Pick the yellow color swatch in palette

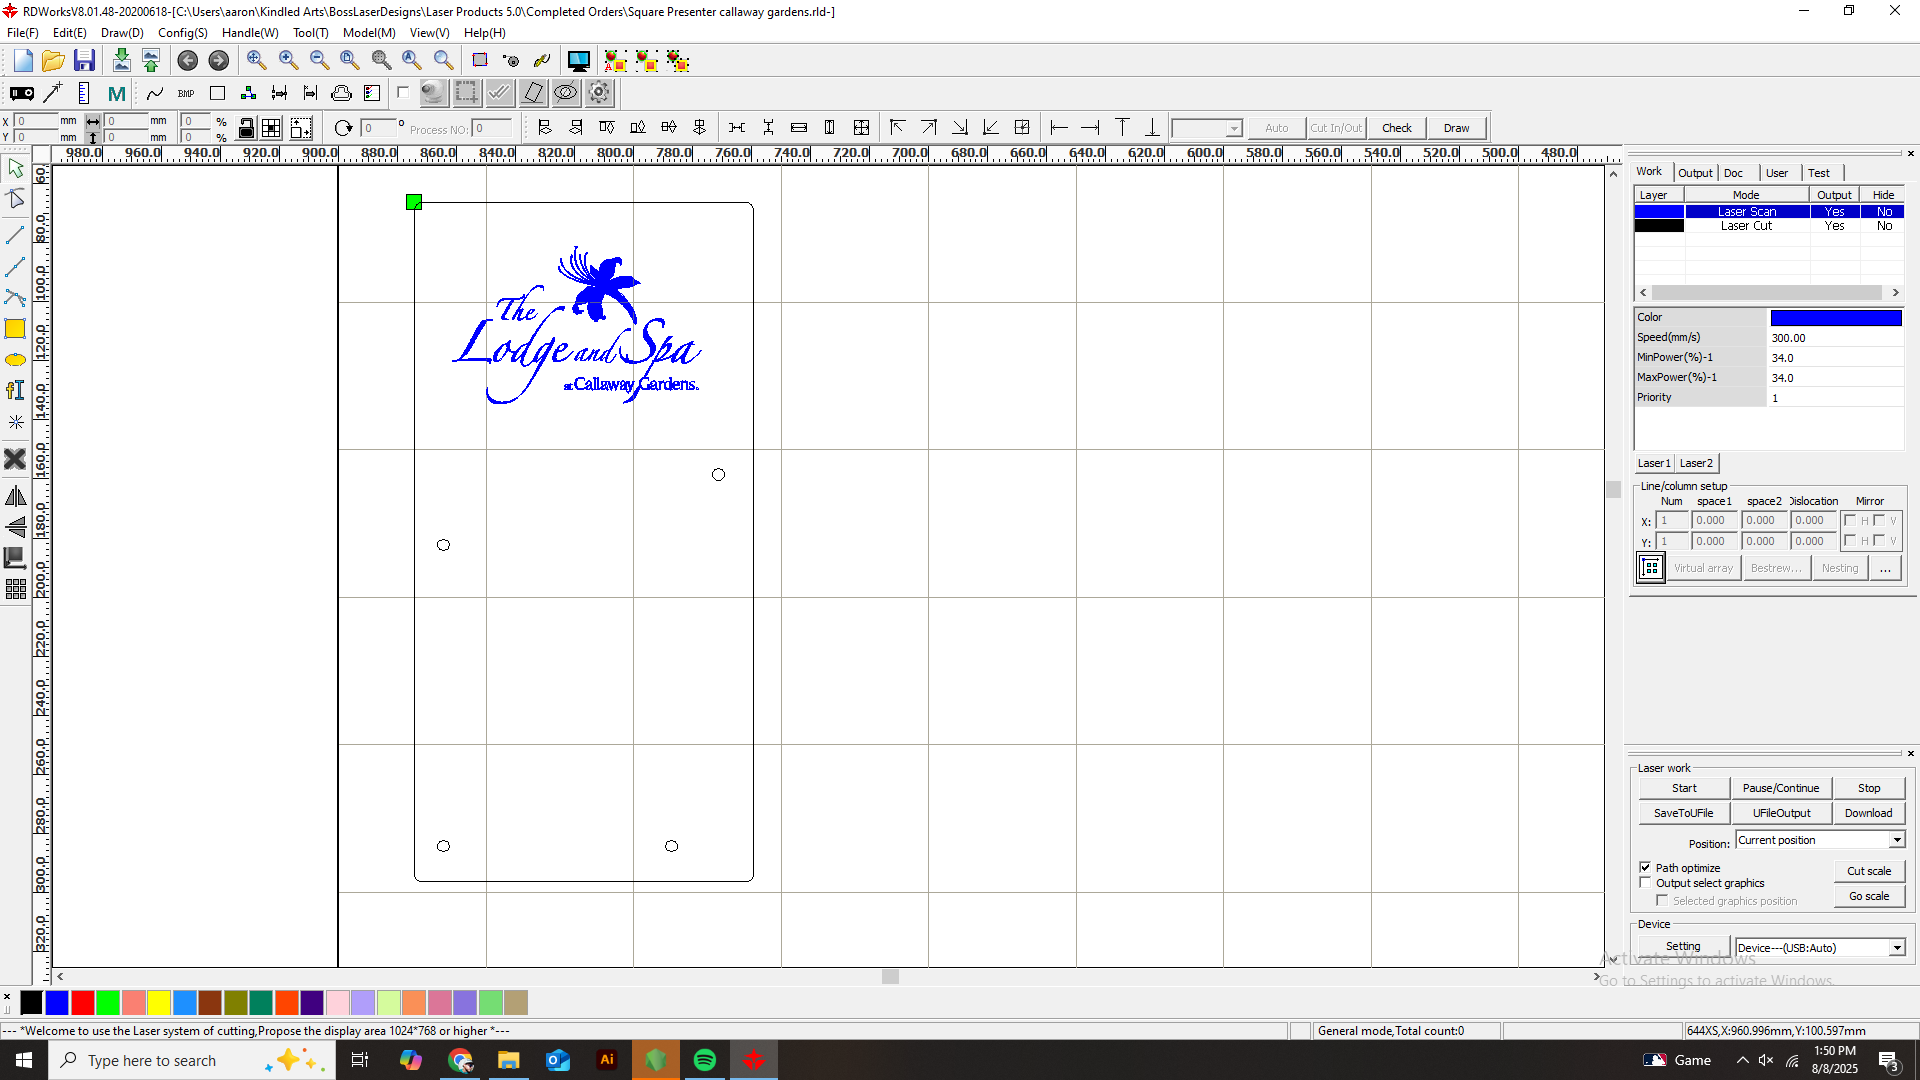[x=159, y=1002]
